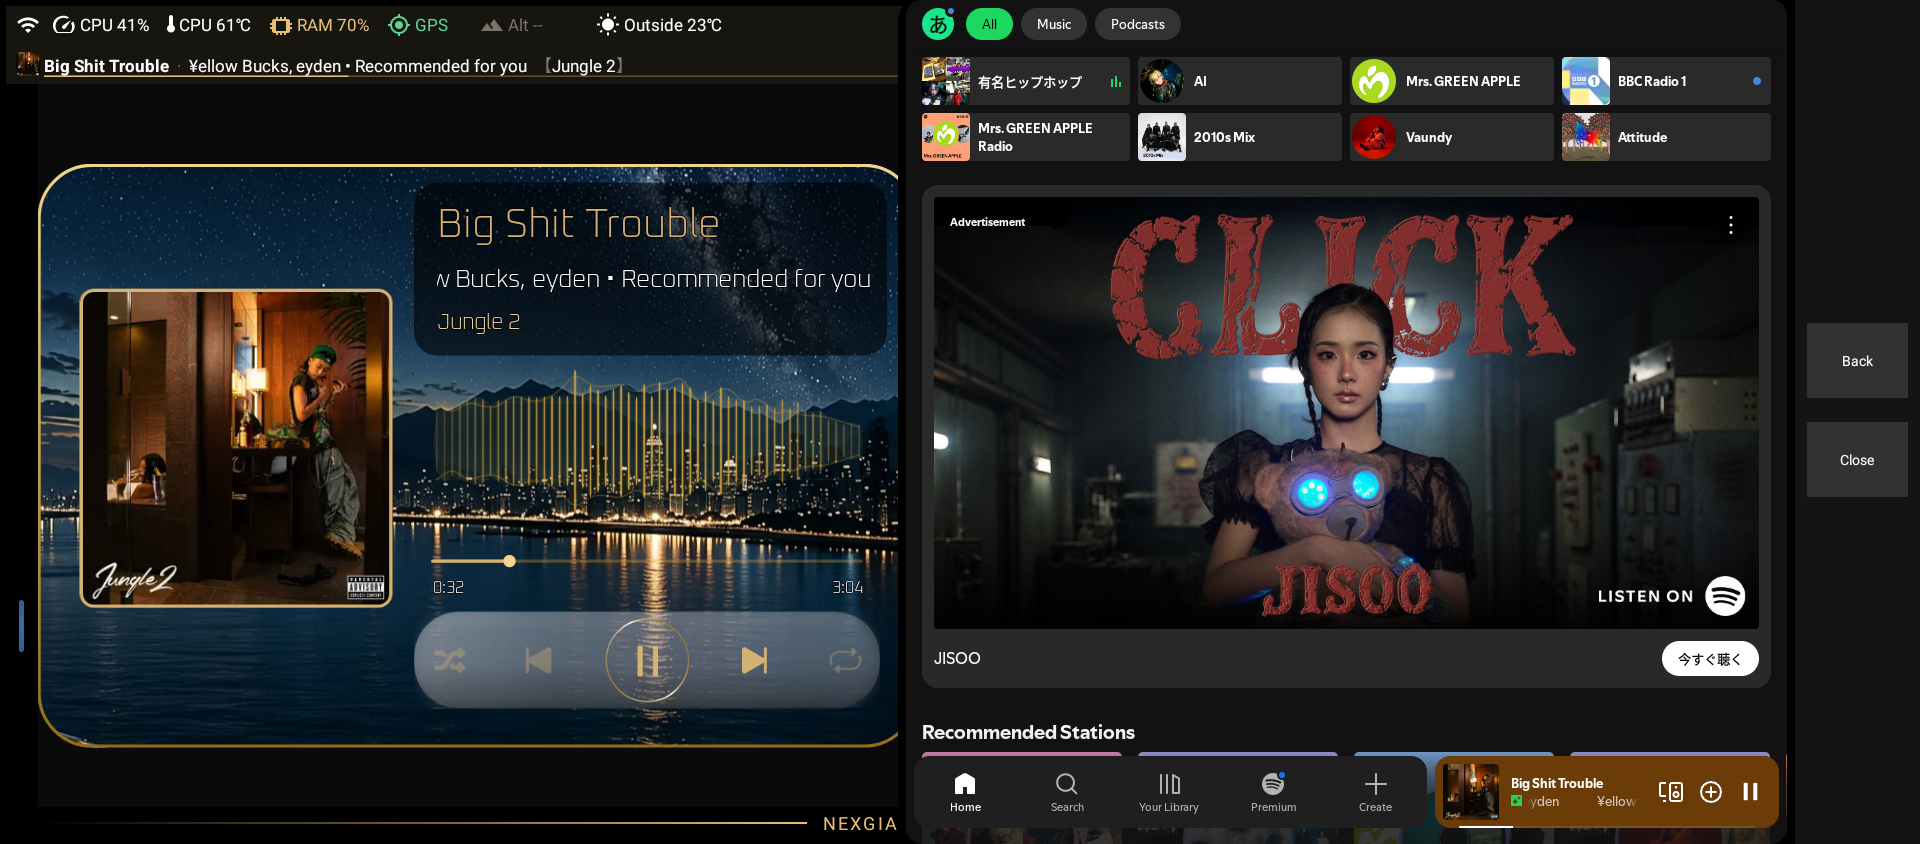Click the outside weather sun icon
This screenshot has height=844, width=1920.
(607, 25)
